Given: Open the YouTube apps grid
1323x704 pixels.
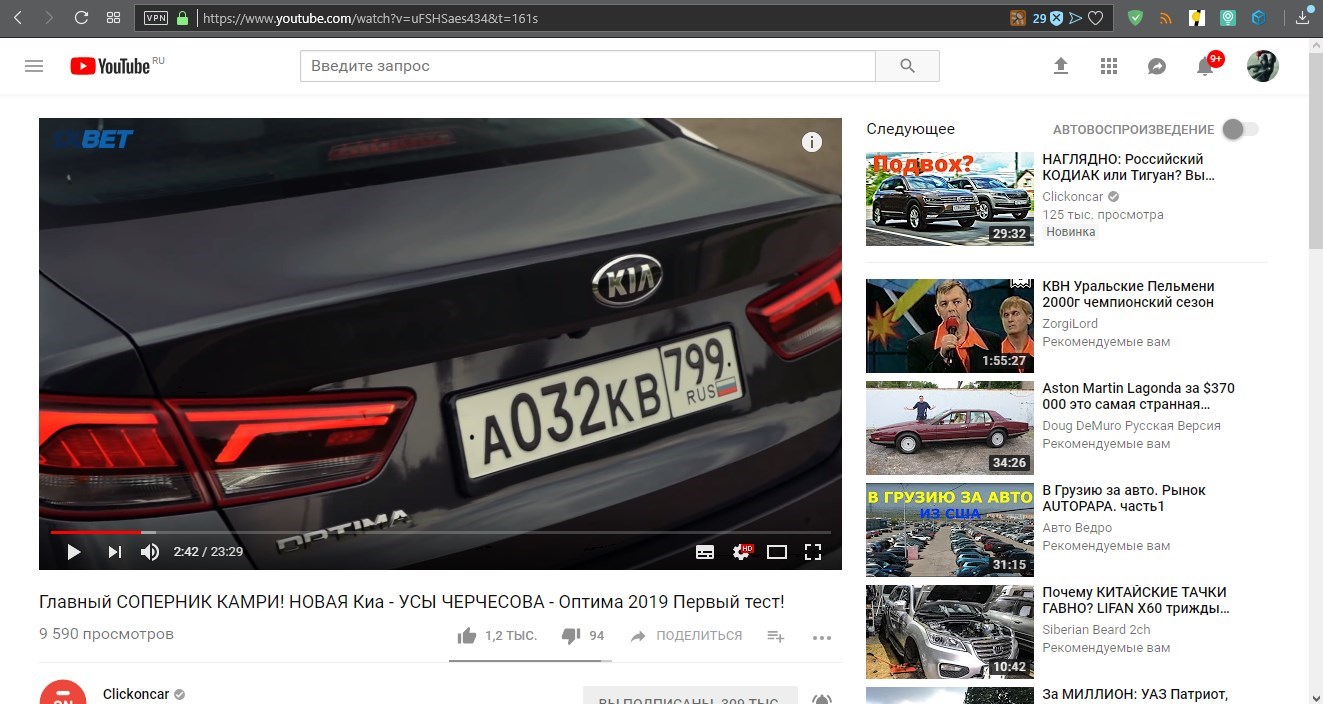Looking at the screenshot, I should coord(1108,66).
